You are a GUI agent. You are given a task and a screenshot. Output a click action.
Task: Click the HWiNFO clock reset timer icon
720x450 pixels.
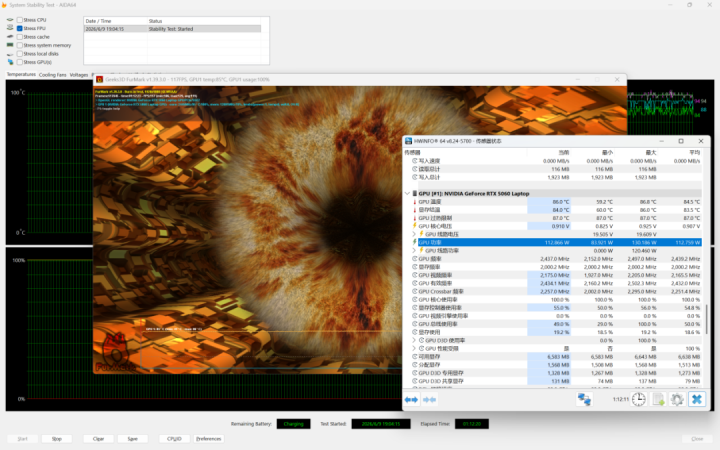point(638,399)
